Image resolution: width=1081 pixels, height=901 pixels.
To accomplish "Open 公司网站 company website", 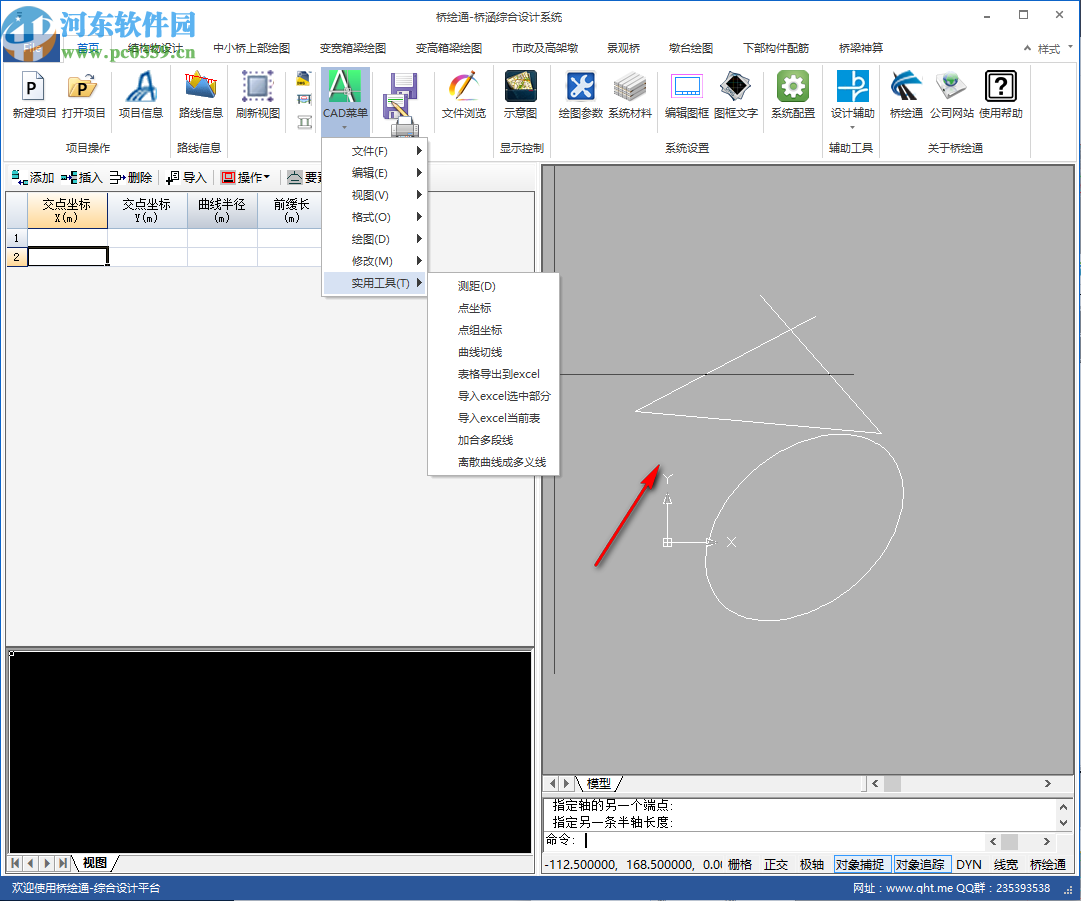I will [951, 95].
